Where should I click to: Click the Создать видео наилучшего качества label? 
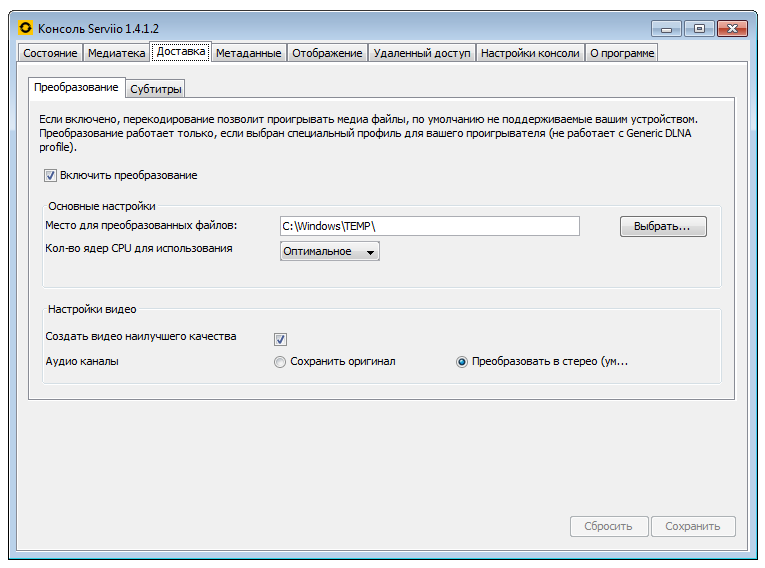point(141,336)
